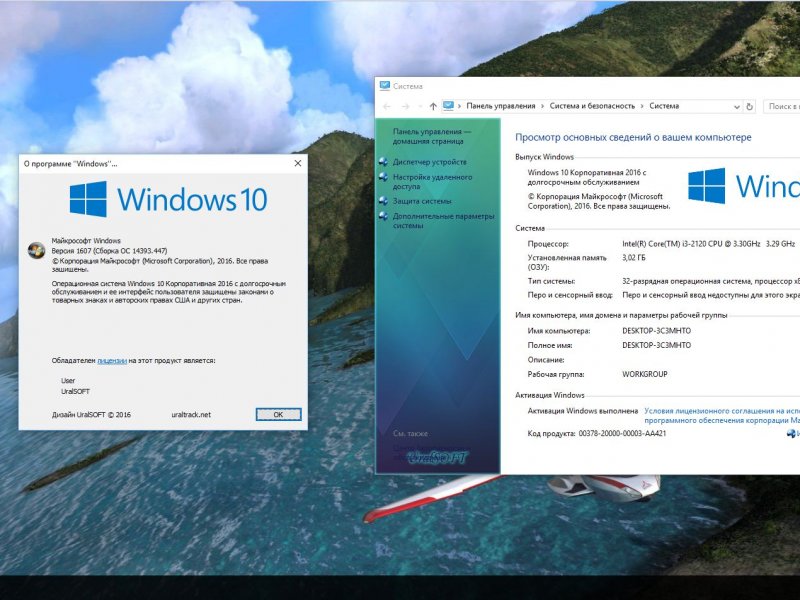Select the Система breadcrumb in the address bar
This screenshot has height=600, width=800.
point(664,106)
